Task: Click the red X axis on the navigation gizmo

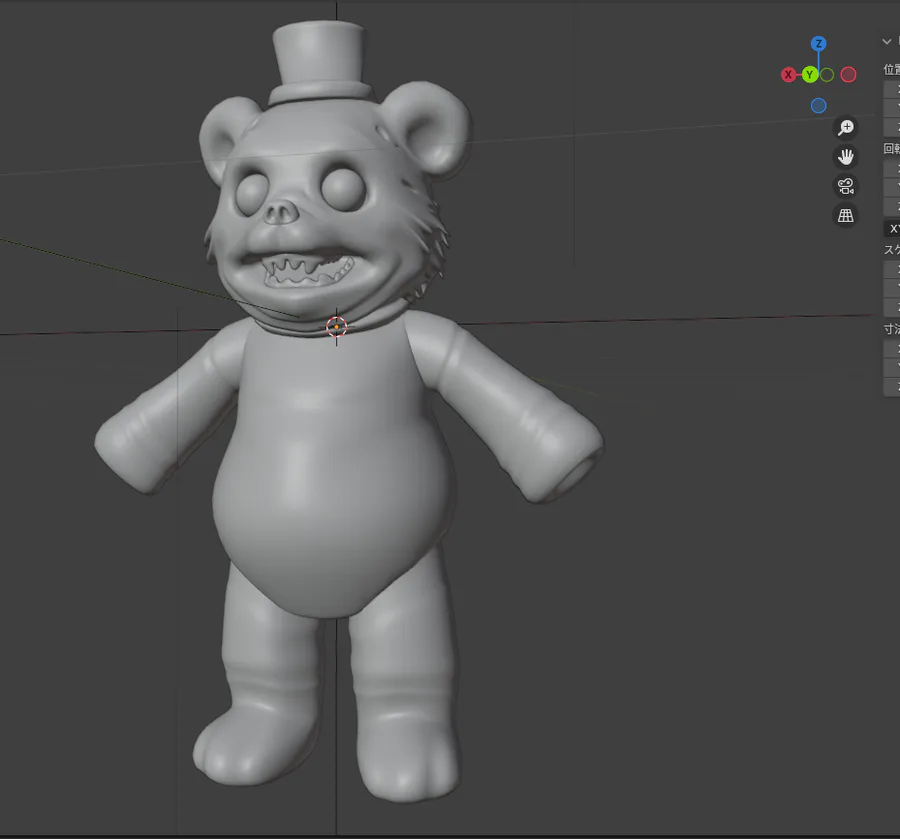Action: [789, 75]
